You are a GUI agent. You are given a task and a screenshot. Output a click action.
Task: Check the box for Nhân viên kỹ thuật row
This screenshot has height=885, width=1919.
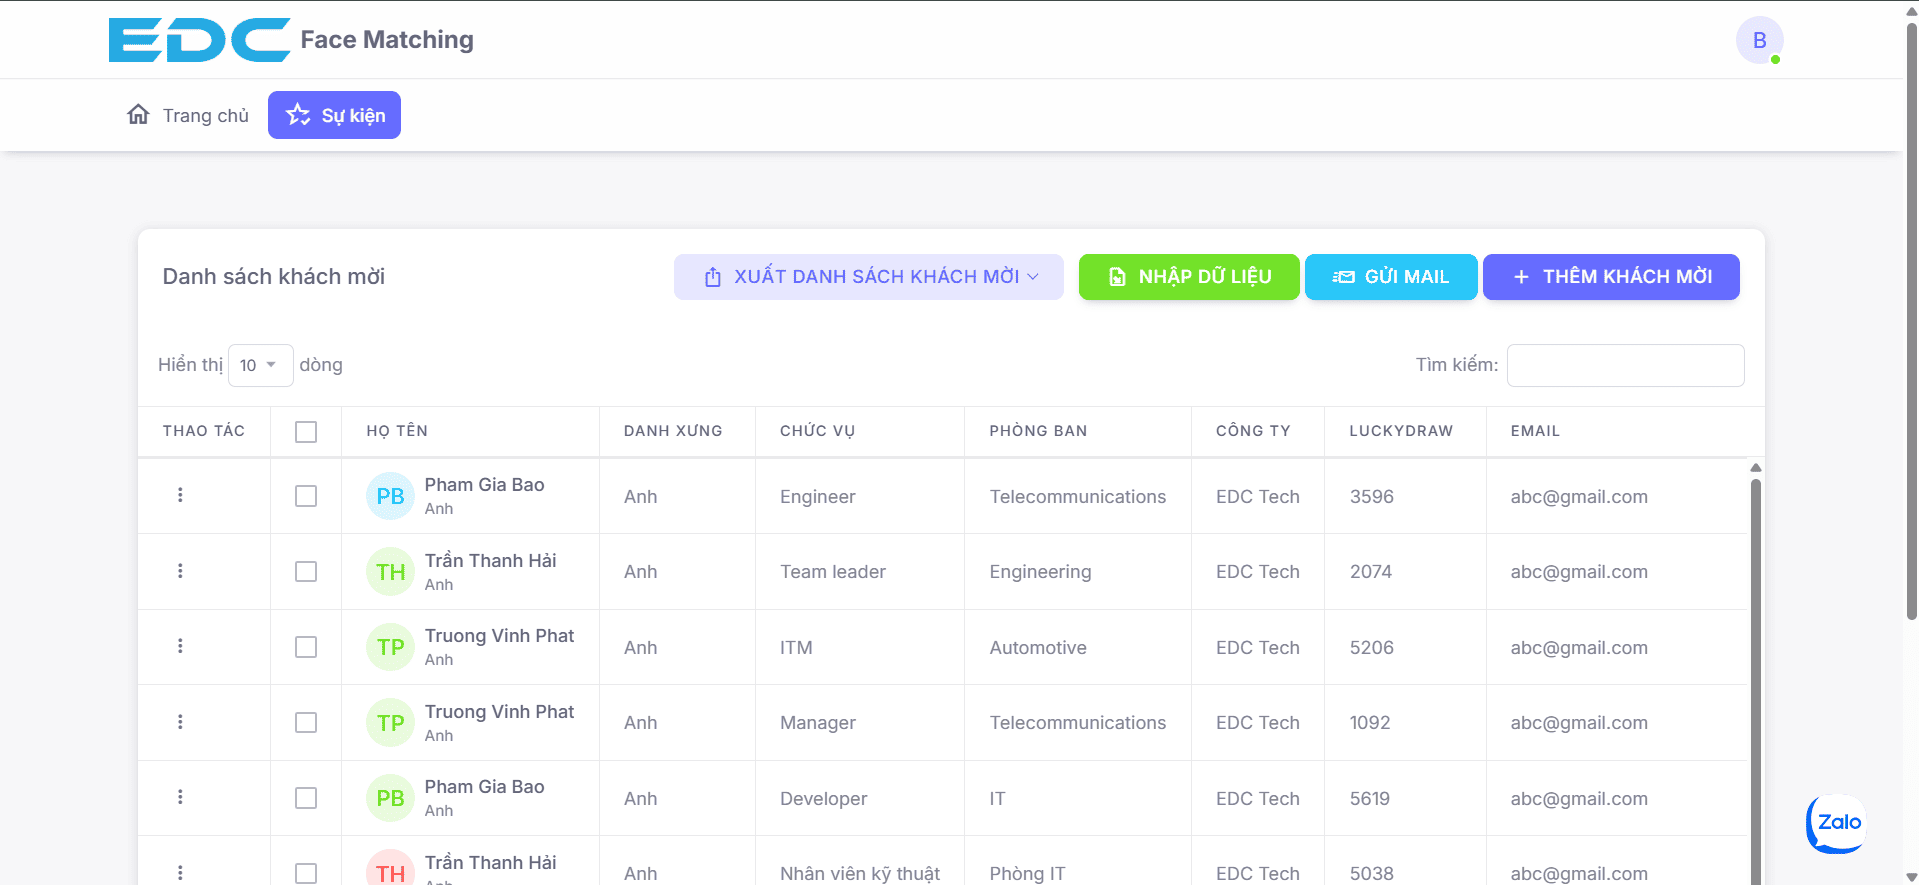pyautogui.click(x=306, y=873)
